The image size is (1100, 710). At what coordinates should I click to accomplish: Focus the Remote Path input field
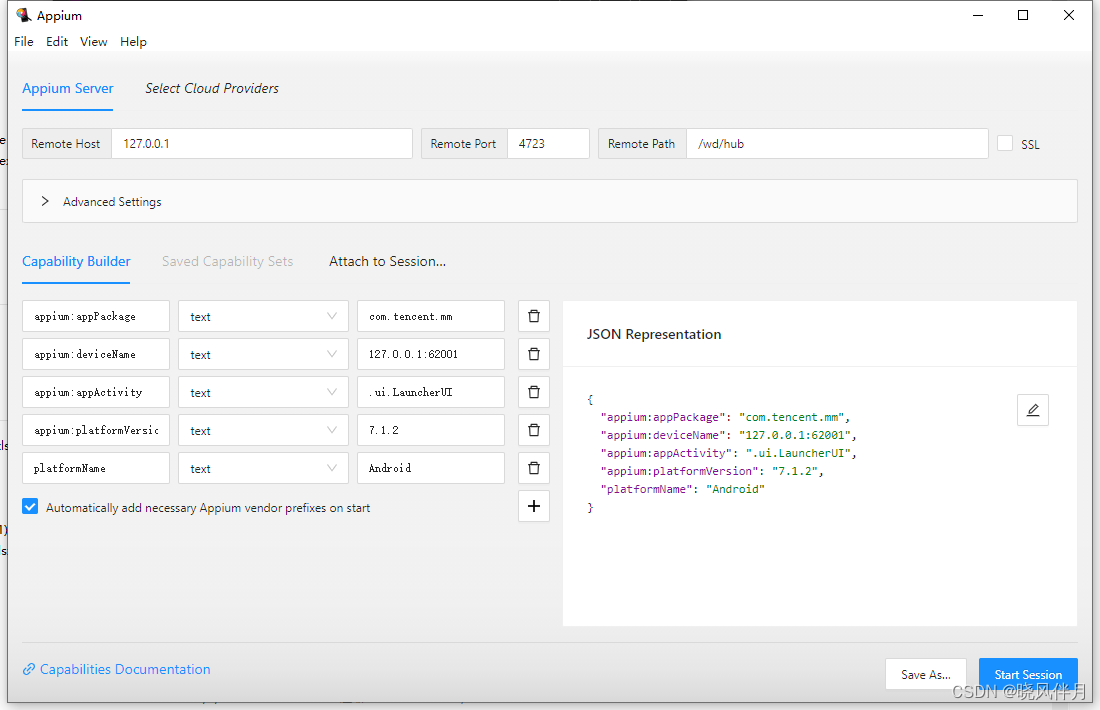(837, 143)
